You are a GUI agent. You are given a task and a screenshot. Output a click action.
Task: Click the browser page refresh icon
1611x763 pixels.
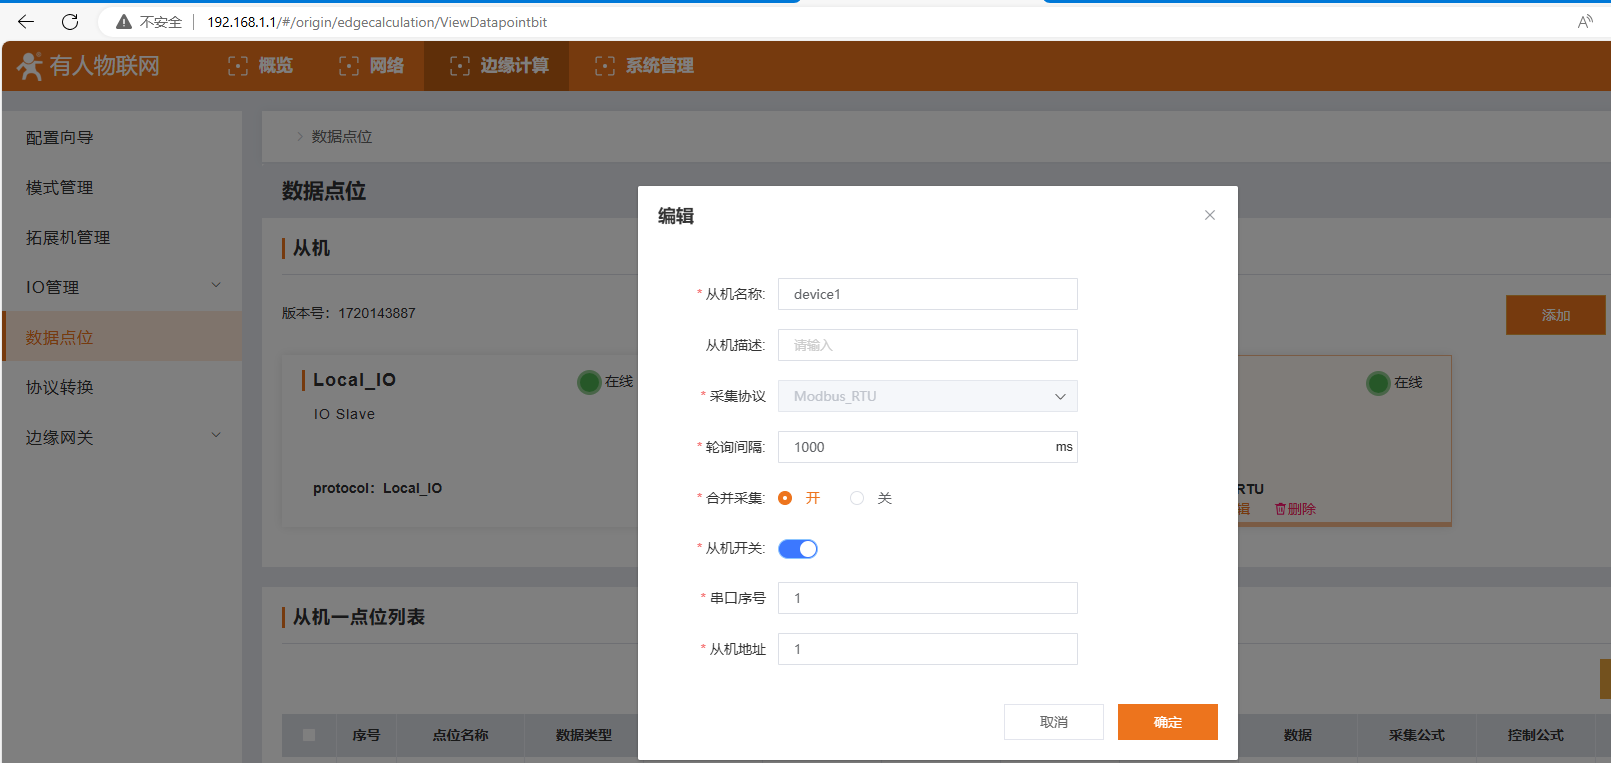(x=70, y=22)
